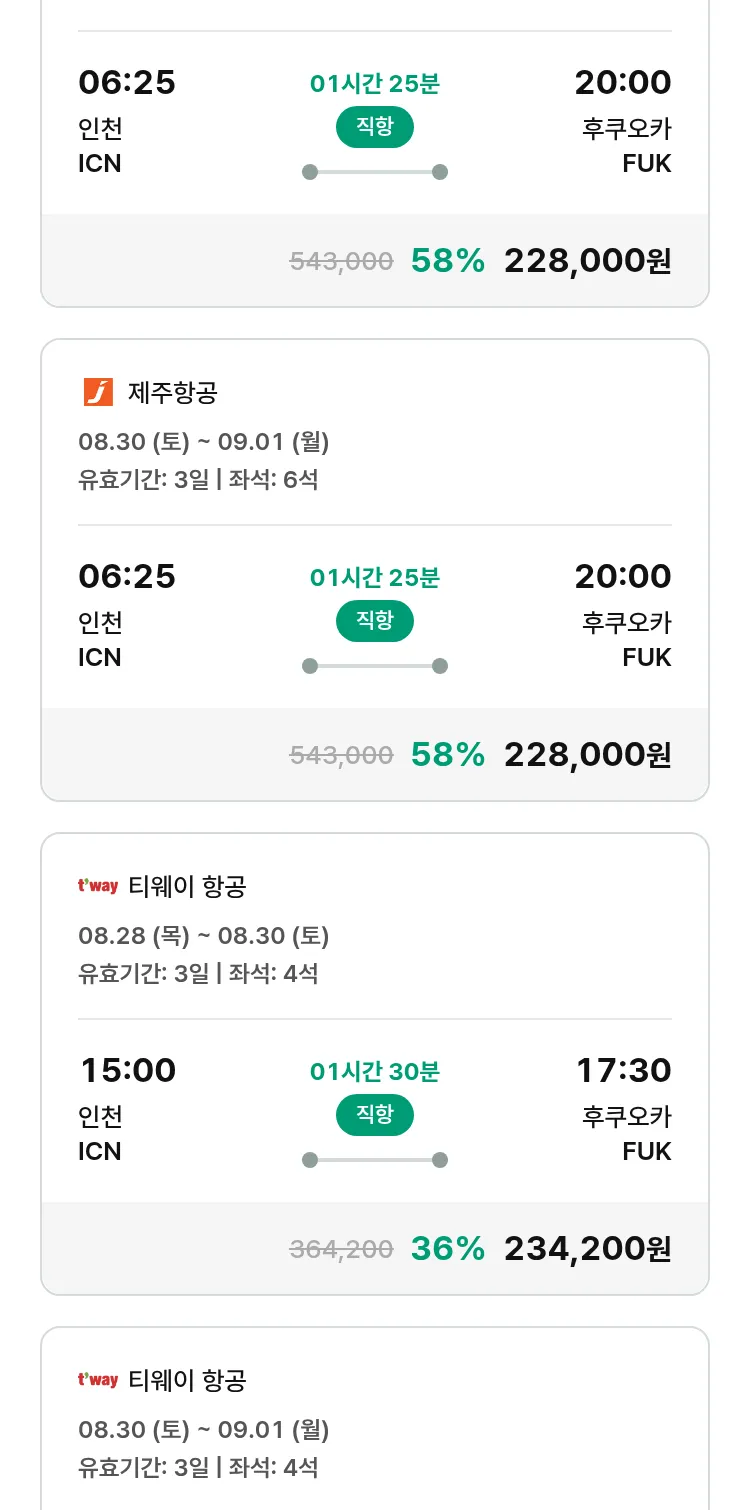Click the bottom t'way airline logo
Viewport: 750px width, 1510px height.
[98, 1380]
